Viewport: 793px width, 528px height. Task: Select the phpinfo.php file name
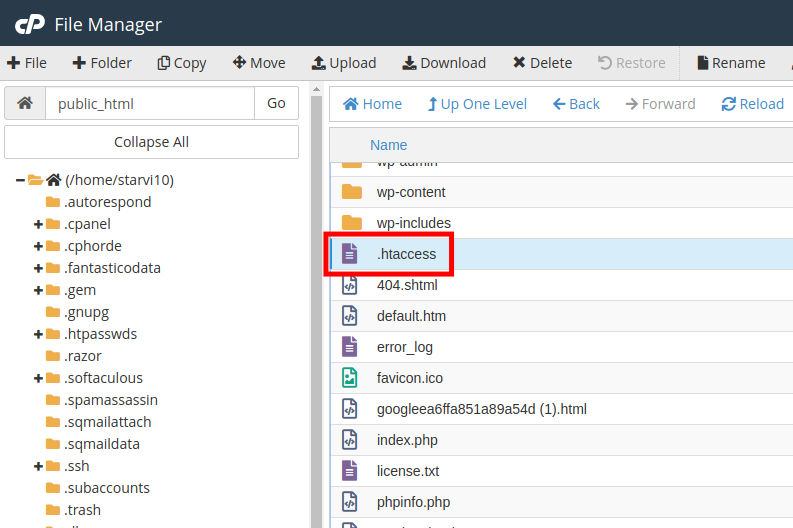pyautogui.click(x=413, y=502)
